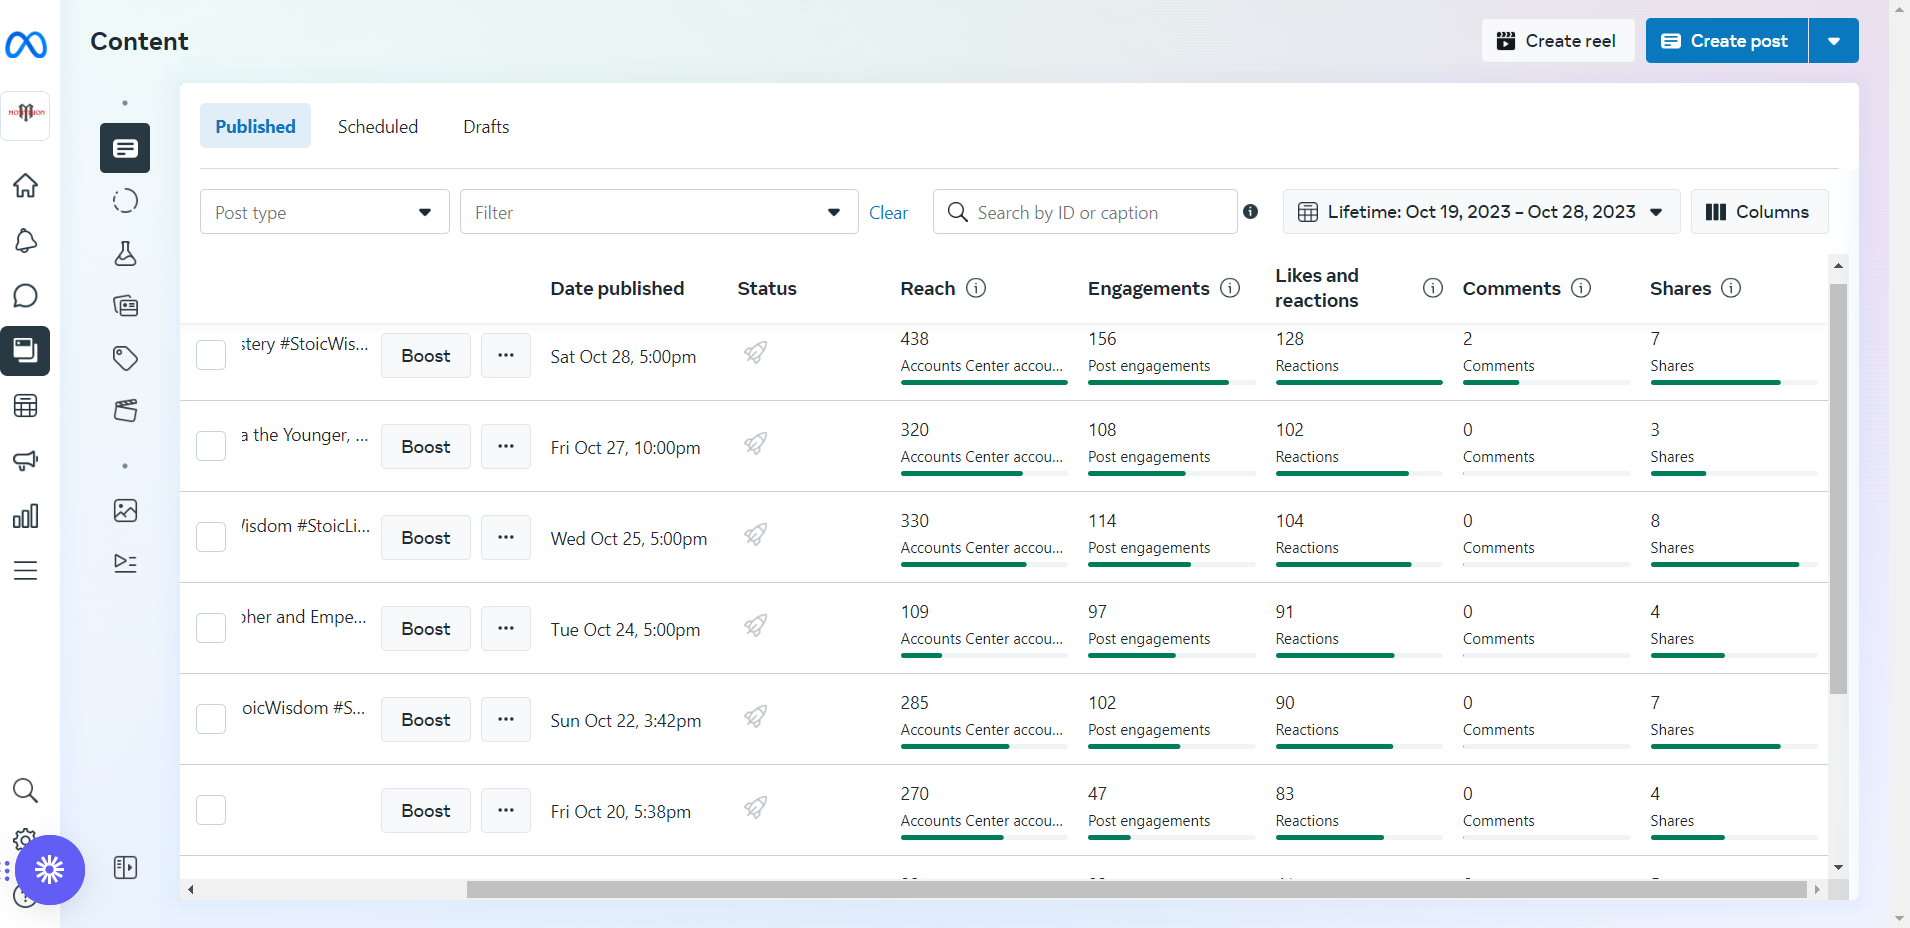Open Feed and grid news icon

pyautogui.click(x=125, y=306)
